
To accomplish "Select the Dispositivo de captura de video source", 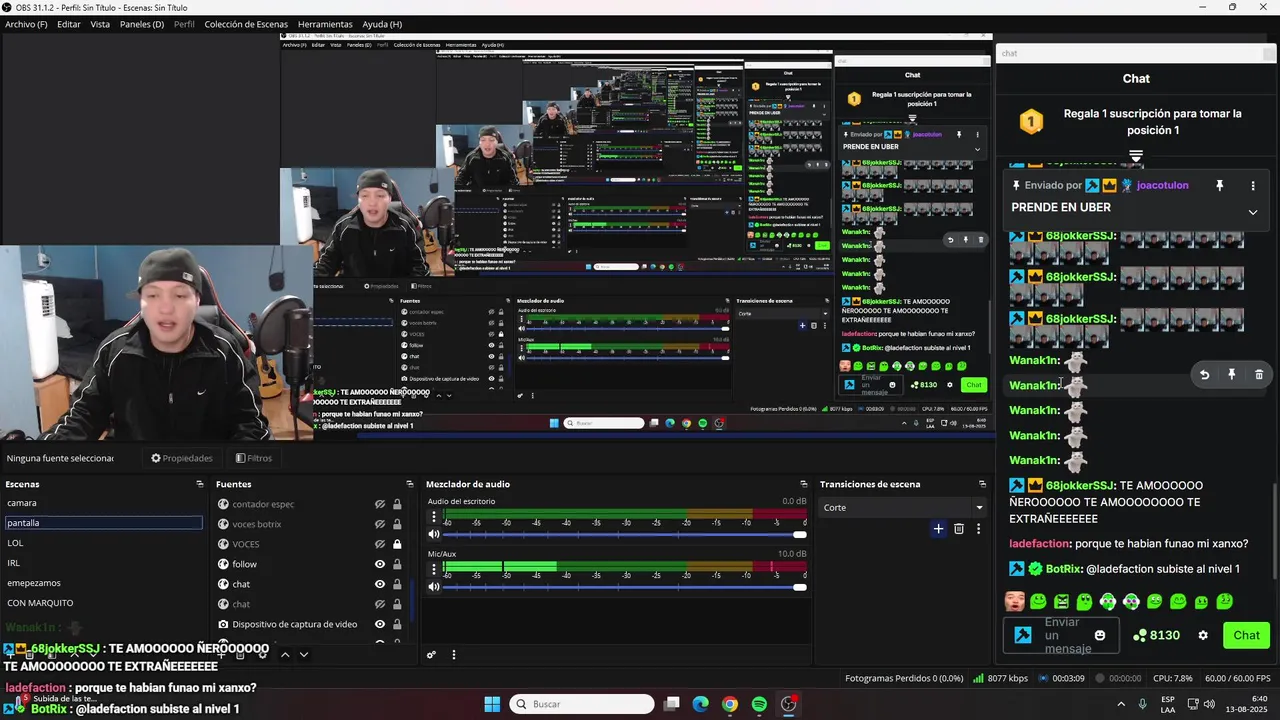I will coord(294,624).
